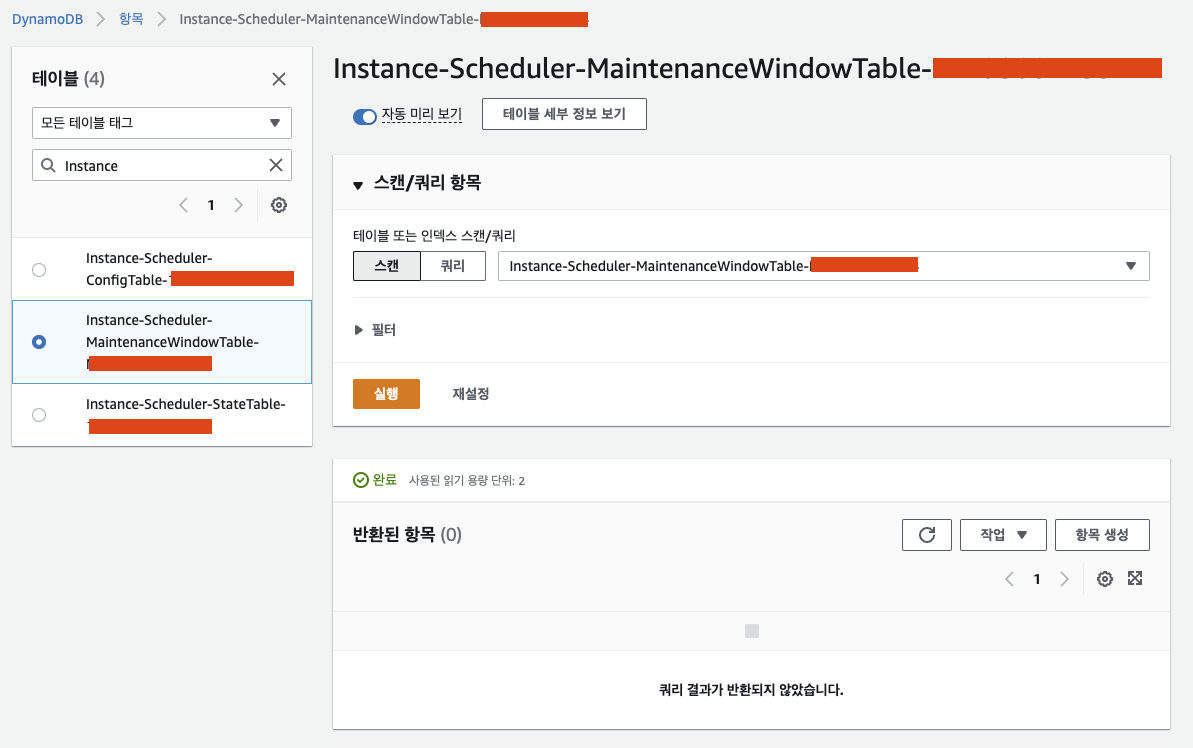The image size is (1193, 748).
Task: Open 항목 breadcrumb link
Action: pyautogui.click(x=131, y=18)
